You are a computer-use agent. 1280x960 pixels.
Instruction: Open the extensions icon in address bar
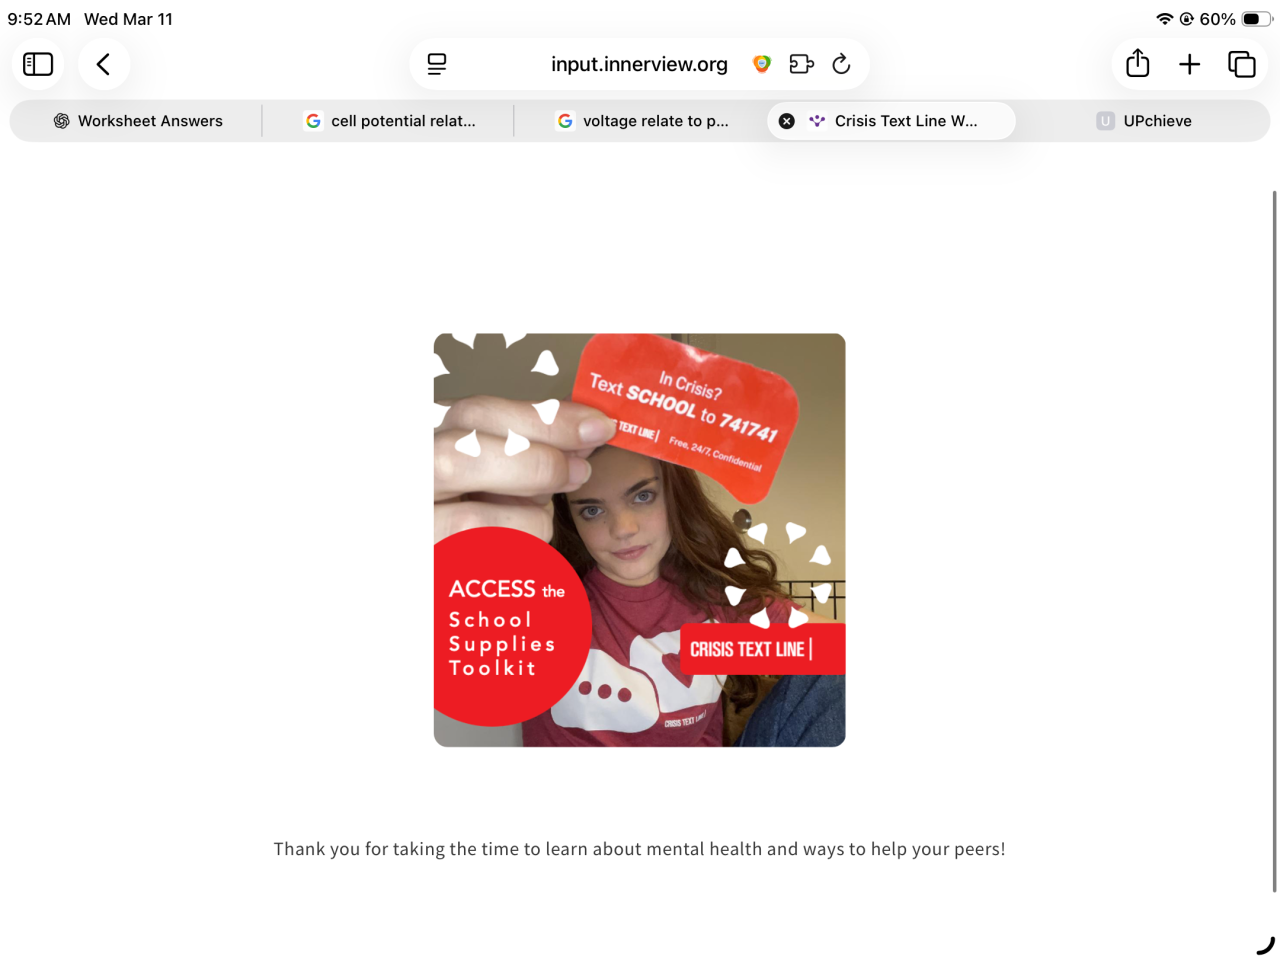click(x=801, y=64)
